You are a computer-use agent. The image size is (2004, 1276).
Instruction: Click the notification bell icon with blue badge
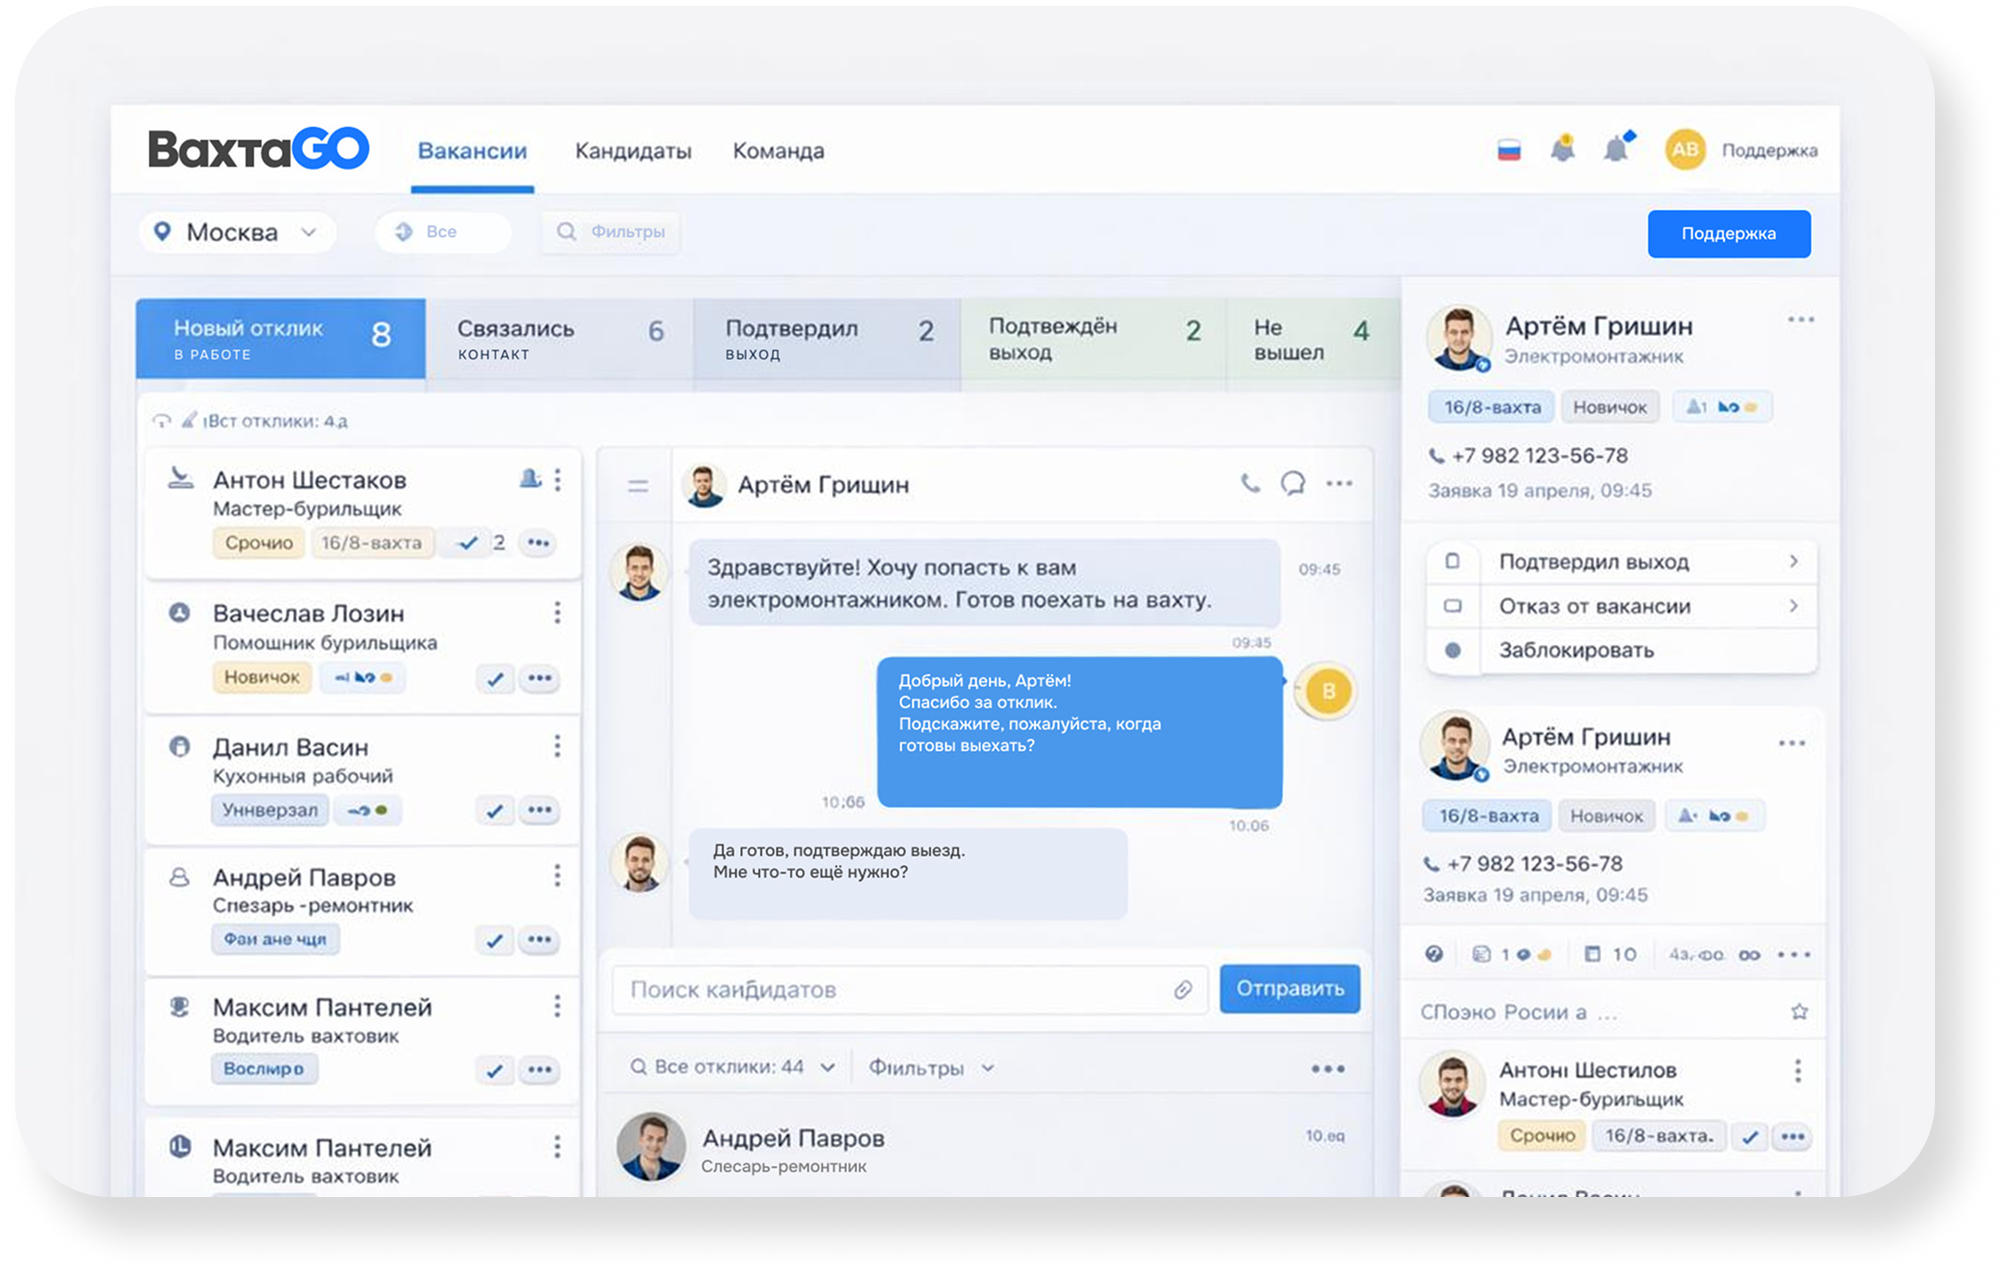pyautogui.click(x=1617, y=148)
